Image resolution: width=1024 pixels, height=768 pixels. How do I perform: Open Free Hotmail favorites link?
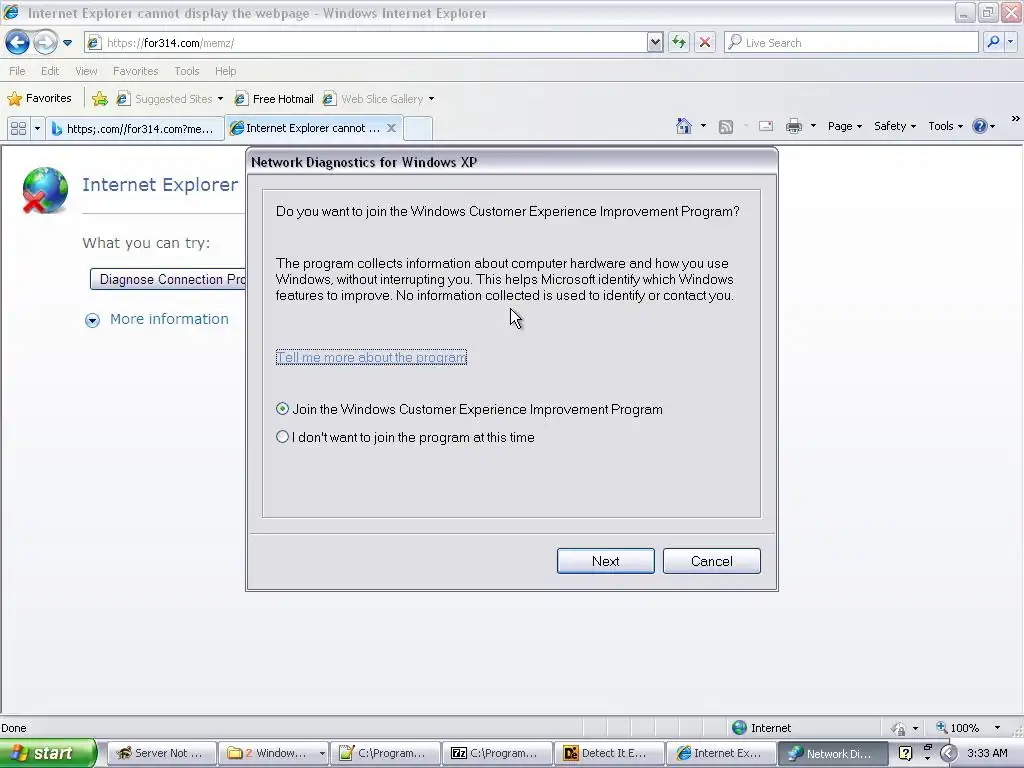[x=274, y=99]
